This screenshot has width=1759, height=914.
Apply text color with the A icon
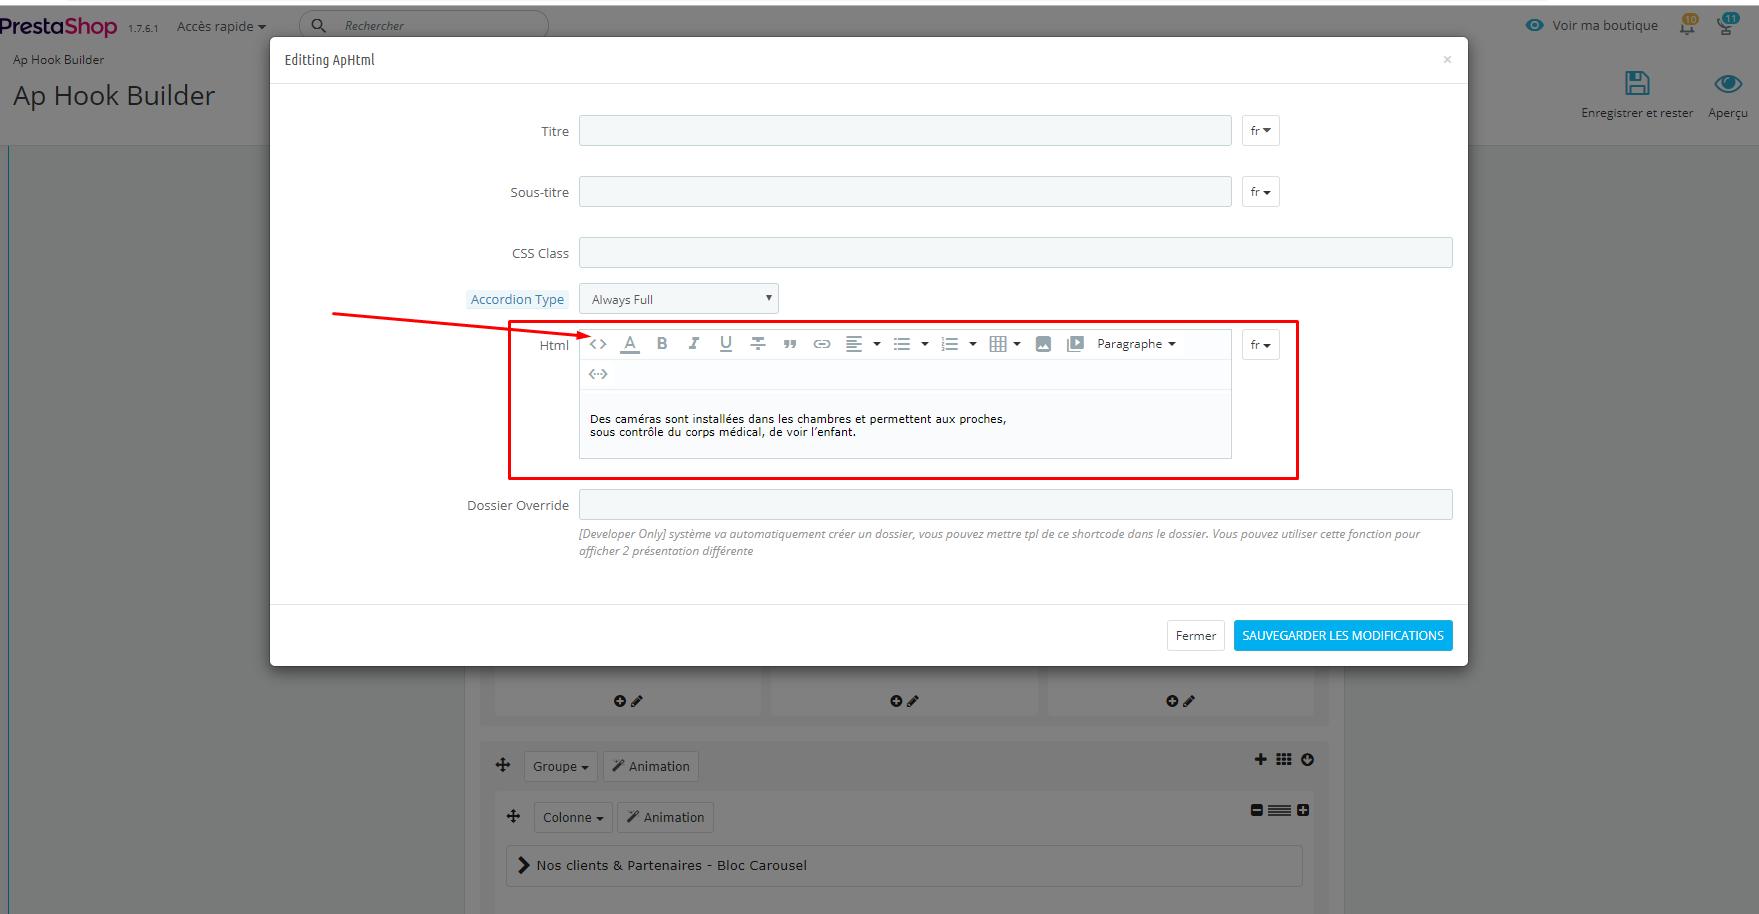(x=630, y=343)
